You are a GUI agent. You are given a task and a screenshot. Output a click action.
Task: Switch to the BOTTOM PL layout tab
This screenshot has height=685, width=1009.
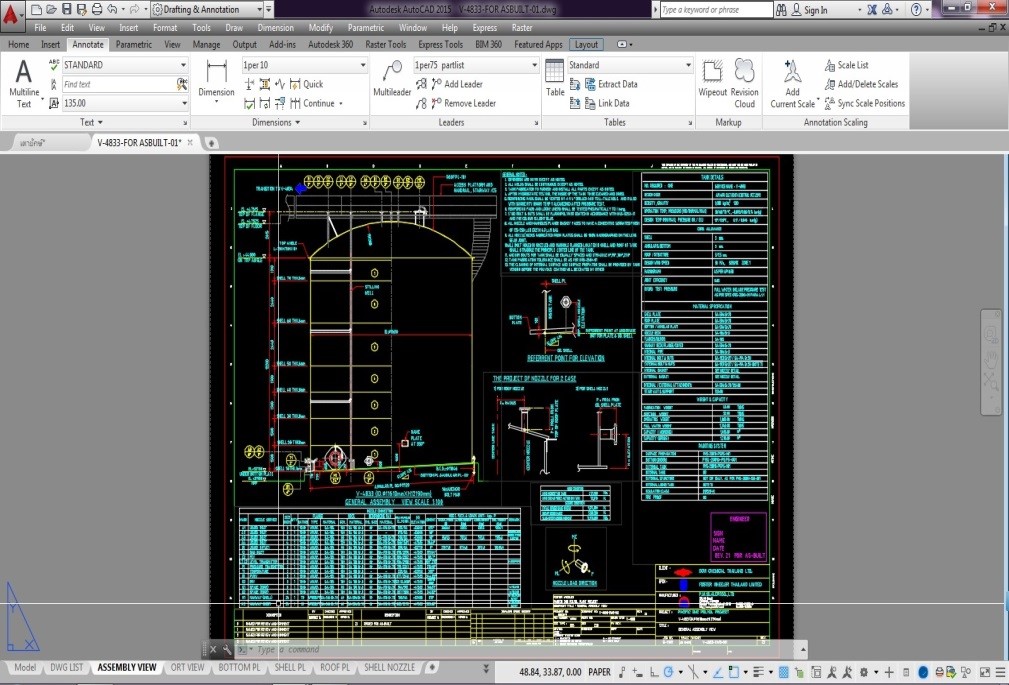tap(239, 668)
